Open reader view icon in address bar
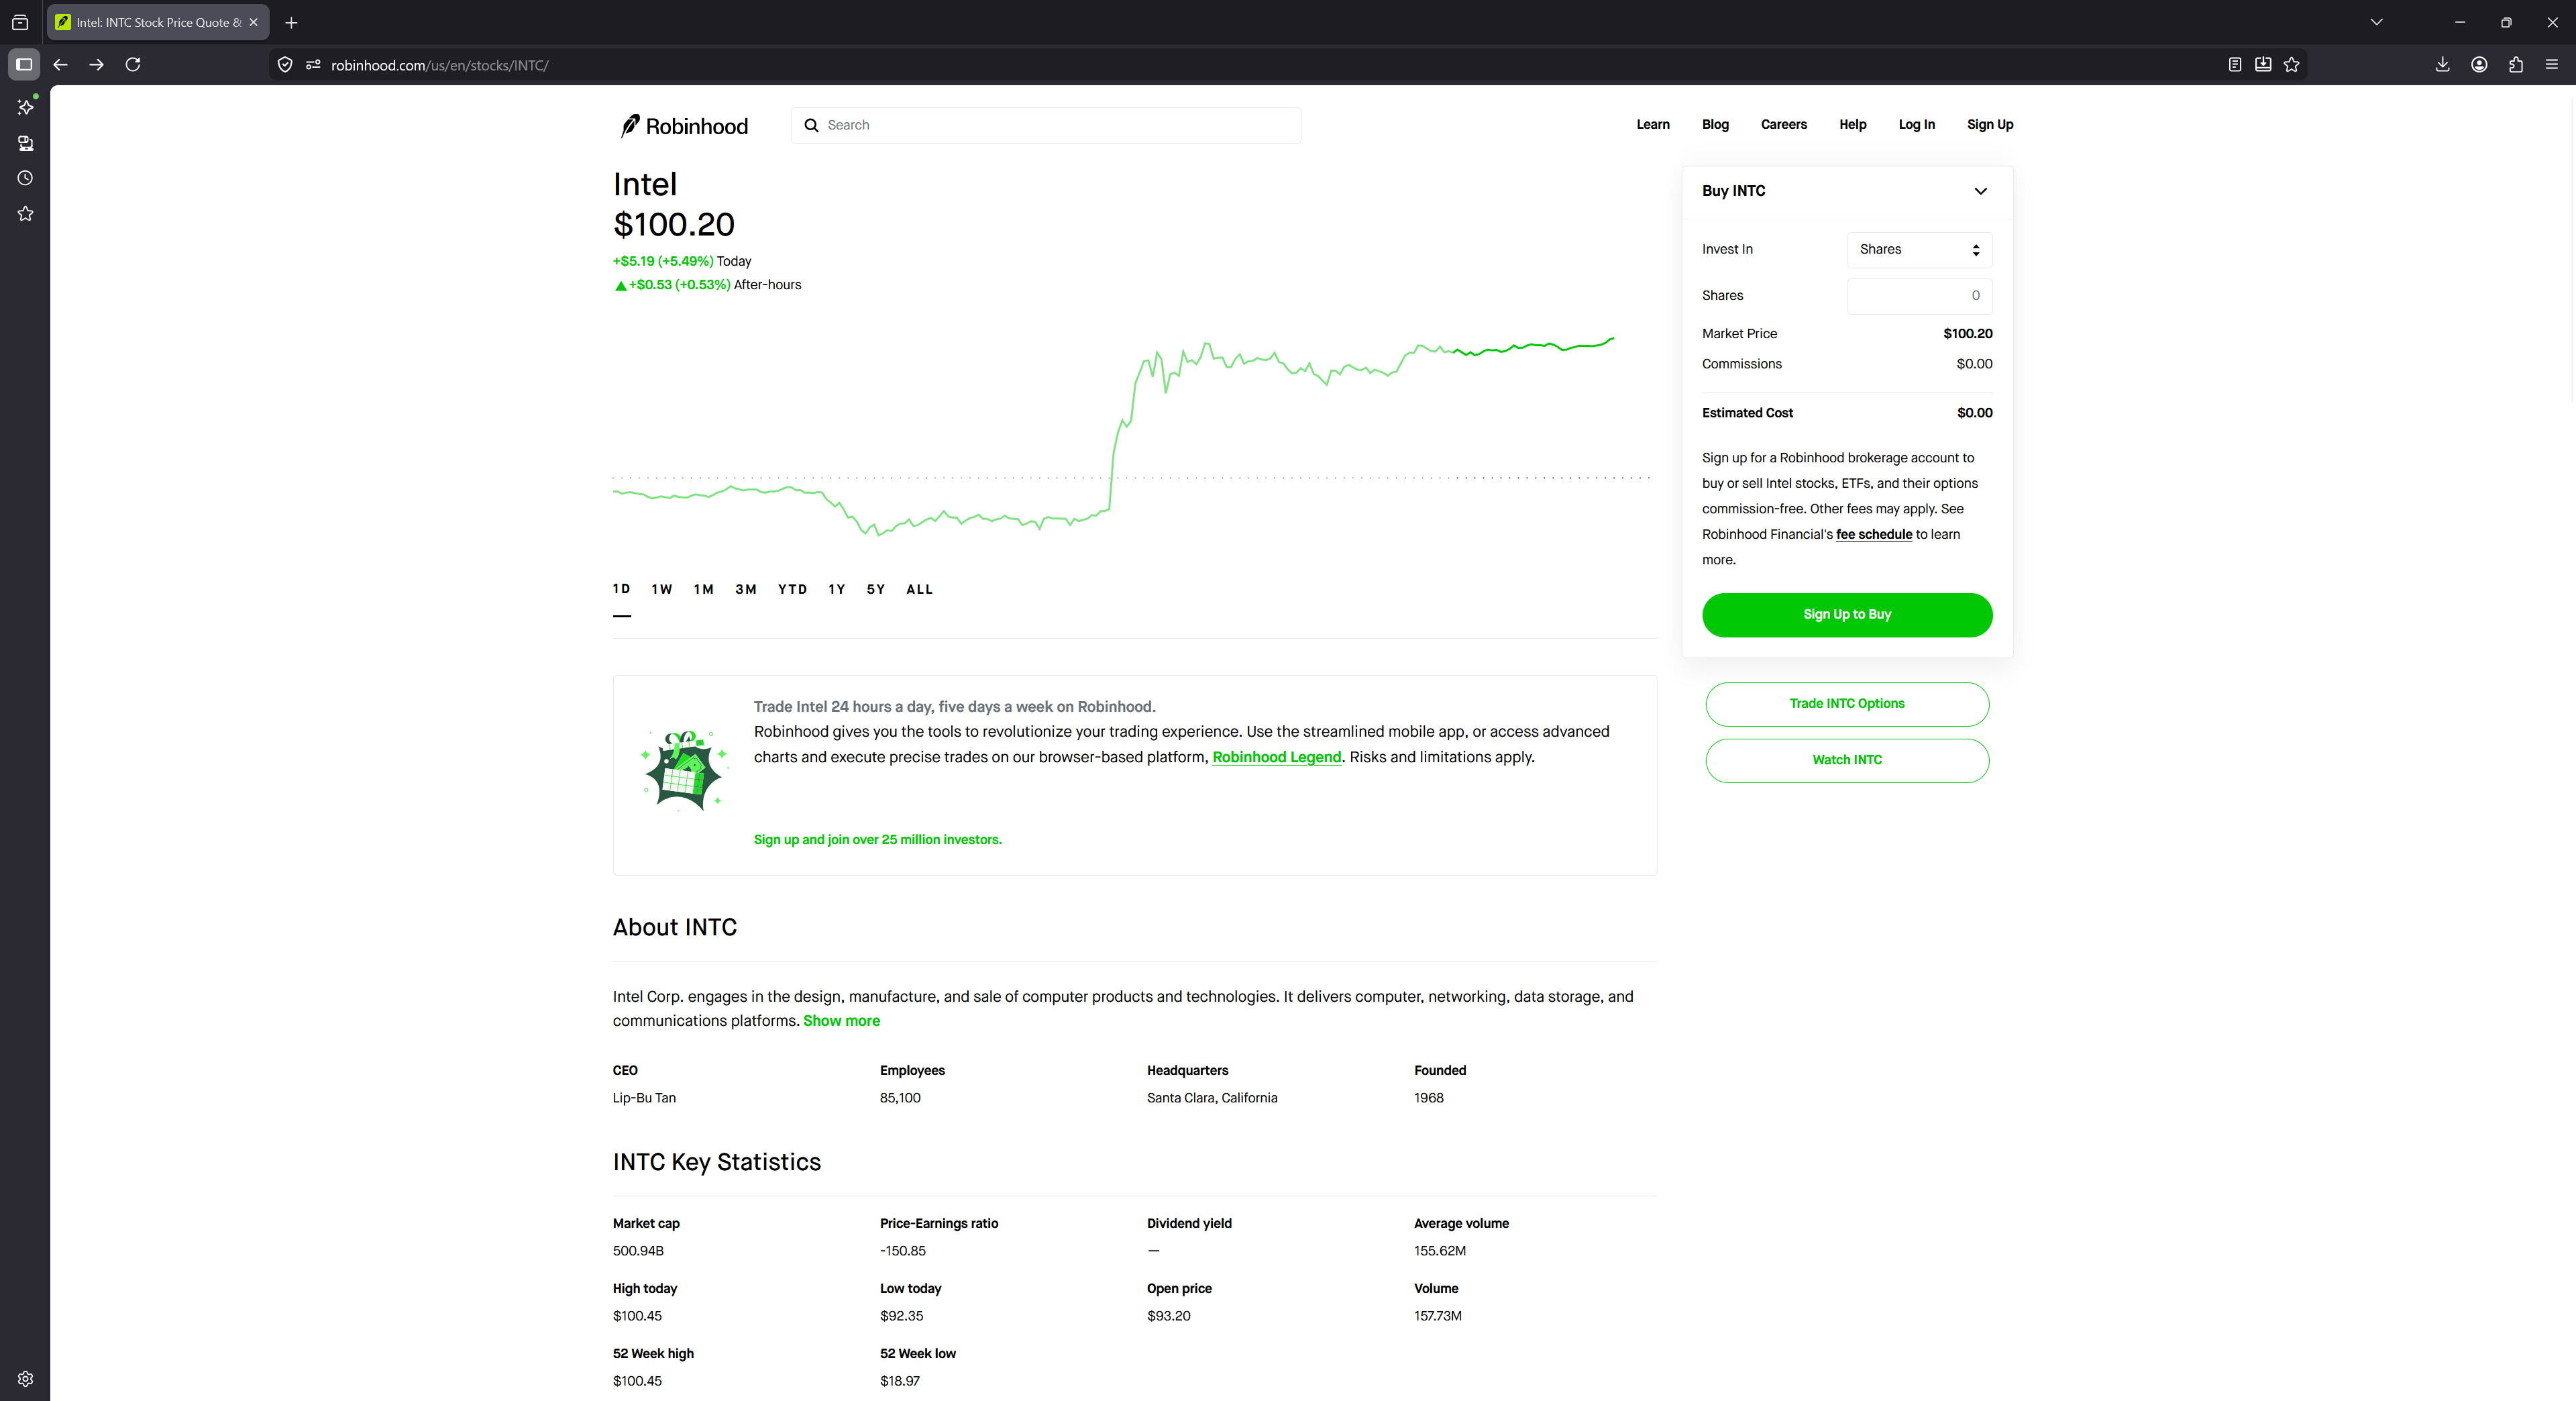Viewport: 2576px width, 1401px height. pos(2235,65)
